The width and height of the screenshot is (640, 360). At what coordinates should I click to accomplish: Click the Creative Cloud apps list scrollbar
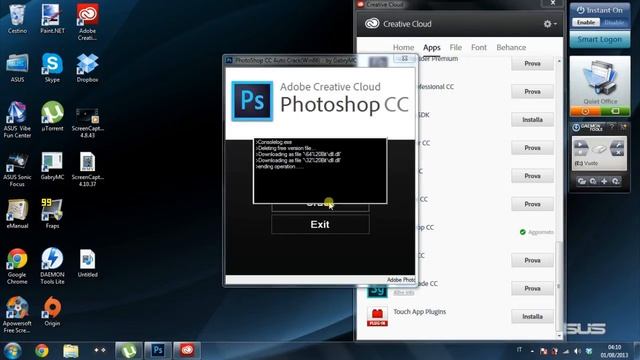click(x=559, y=286)
